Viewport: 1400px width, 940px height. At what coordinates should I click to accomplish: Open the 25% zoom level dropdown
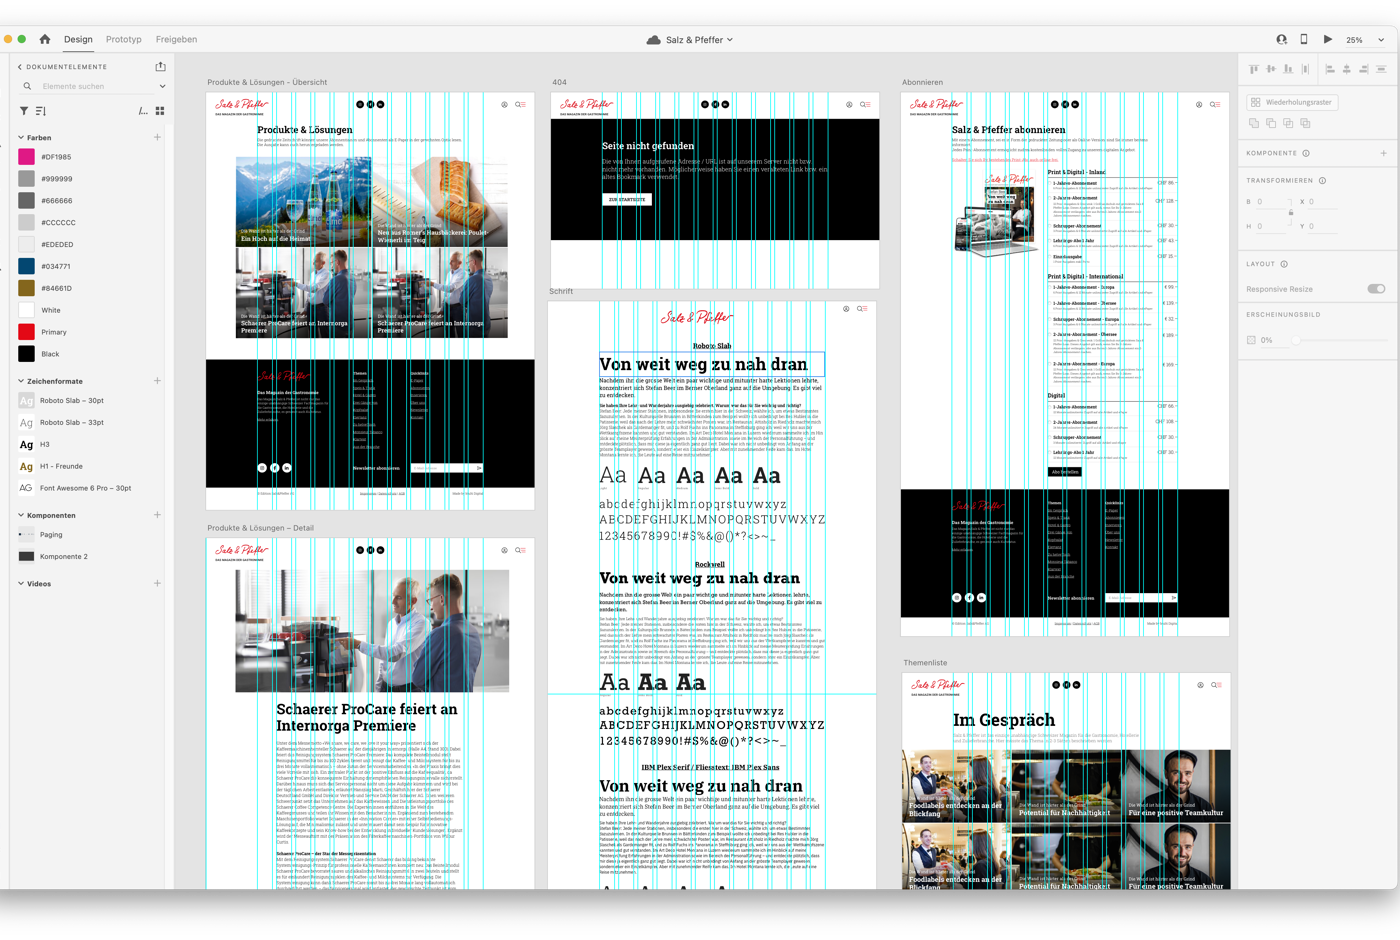pos(1365,40)
